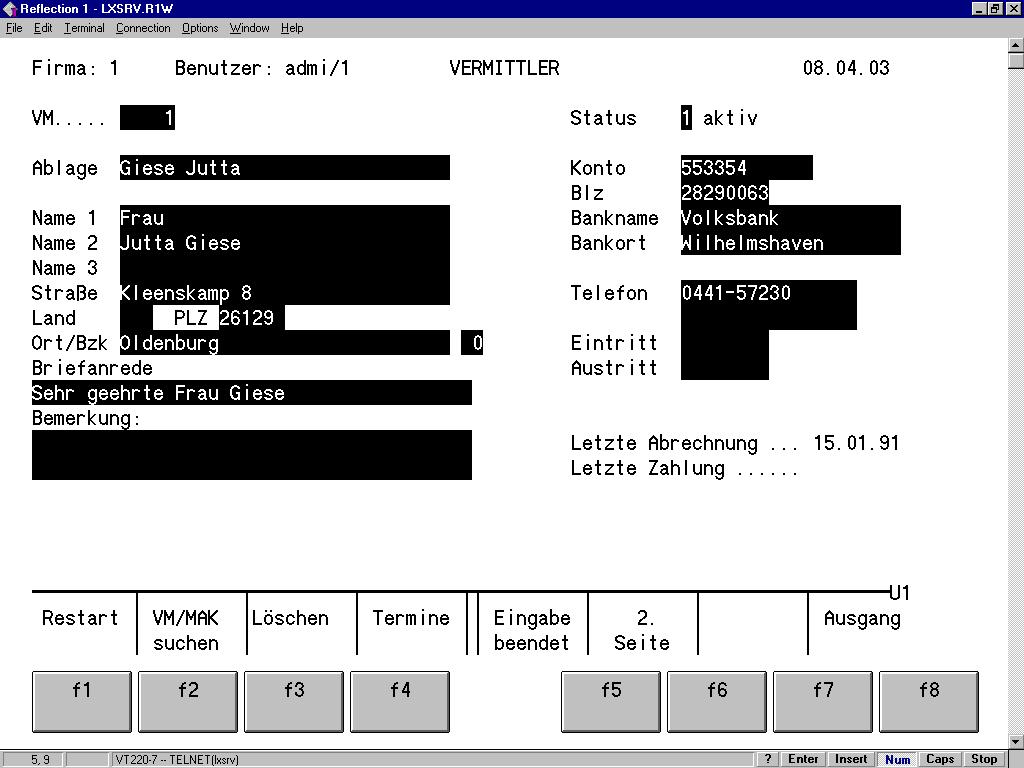The width and height of the screenshot is (1024, 768).
Task: Click the Enter button in status bar
Action: 803,759
